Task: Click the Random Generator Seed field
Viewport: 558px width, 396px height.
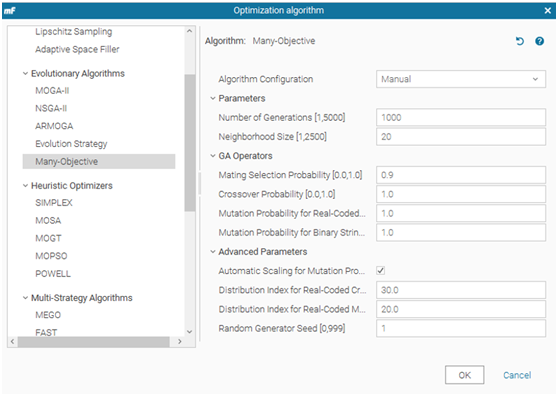Action: (461, 328)
